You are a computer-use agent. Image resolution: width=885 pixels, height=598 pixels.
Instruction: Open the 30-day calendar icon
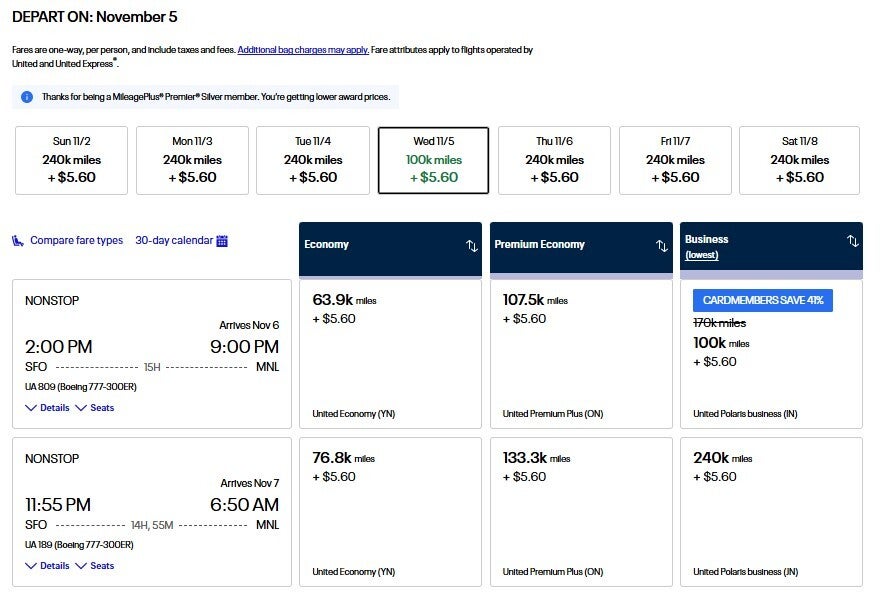222,241
